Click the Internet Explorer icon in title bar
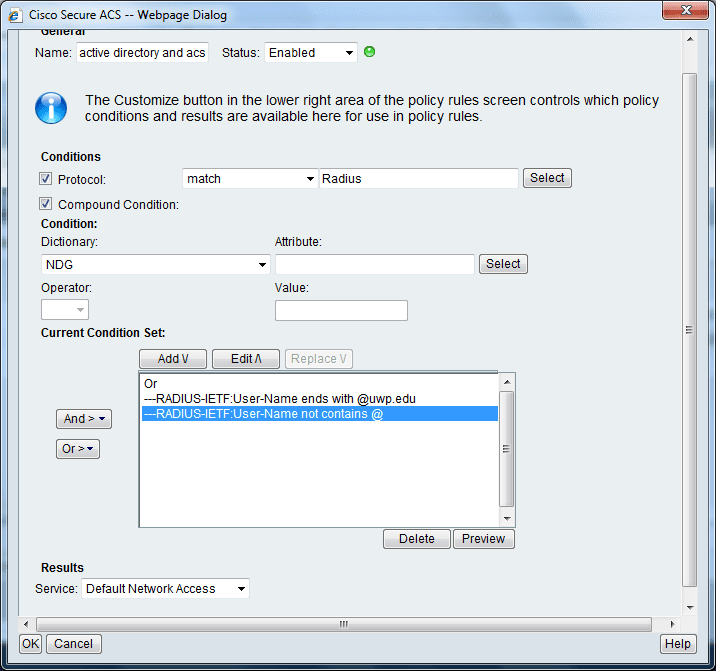716x671 pixels. tap(15, 15)
